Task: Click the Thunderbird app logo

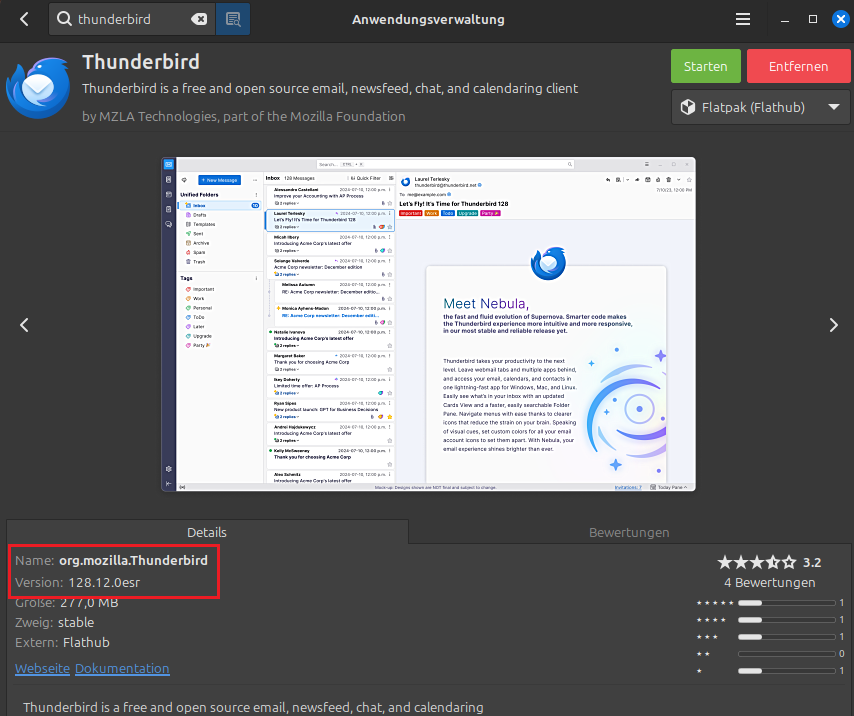Action: (x=38, y=88)
